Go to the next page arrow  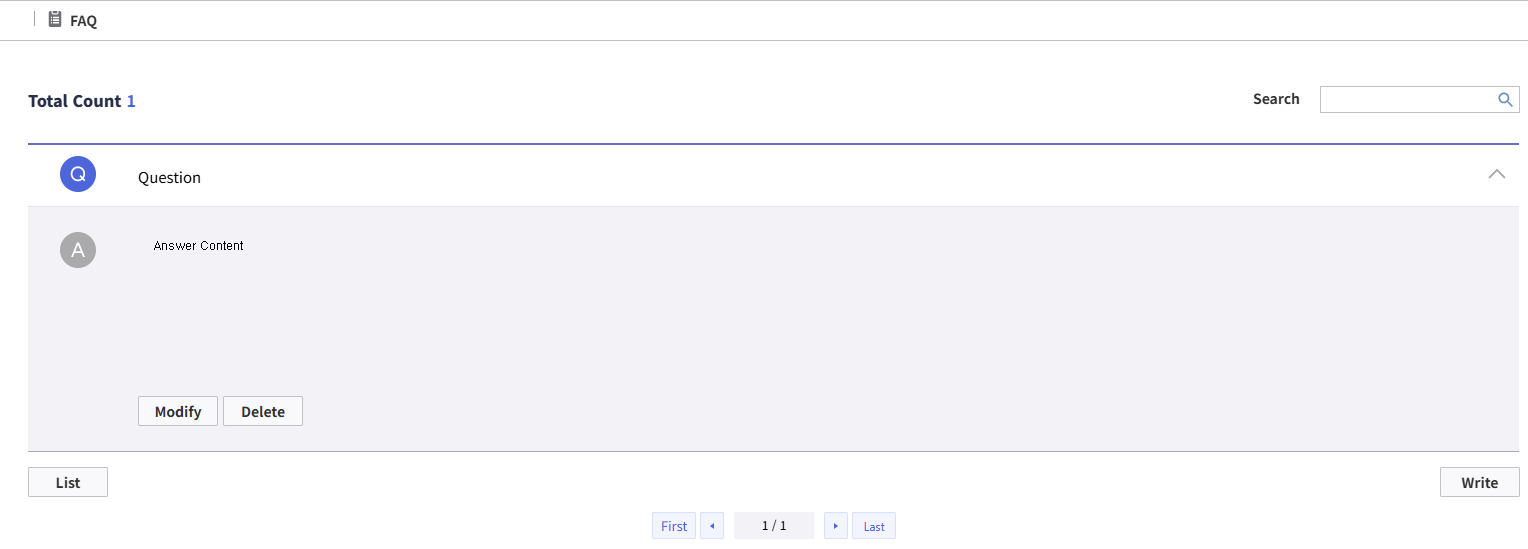836,526
